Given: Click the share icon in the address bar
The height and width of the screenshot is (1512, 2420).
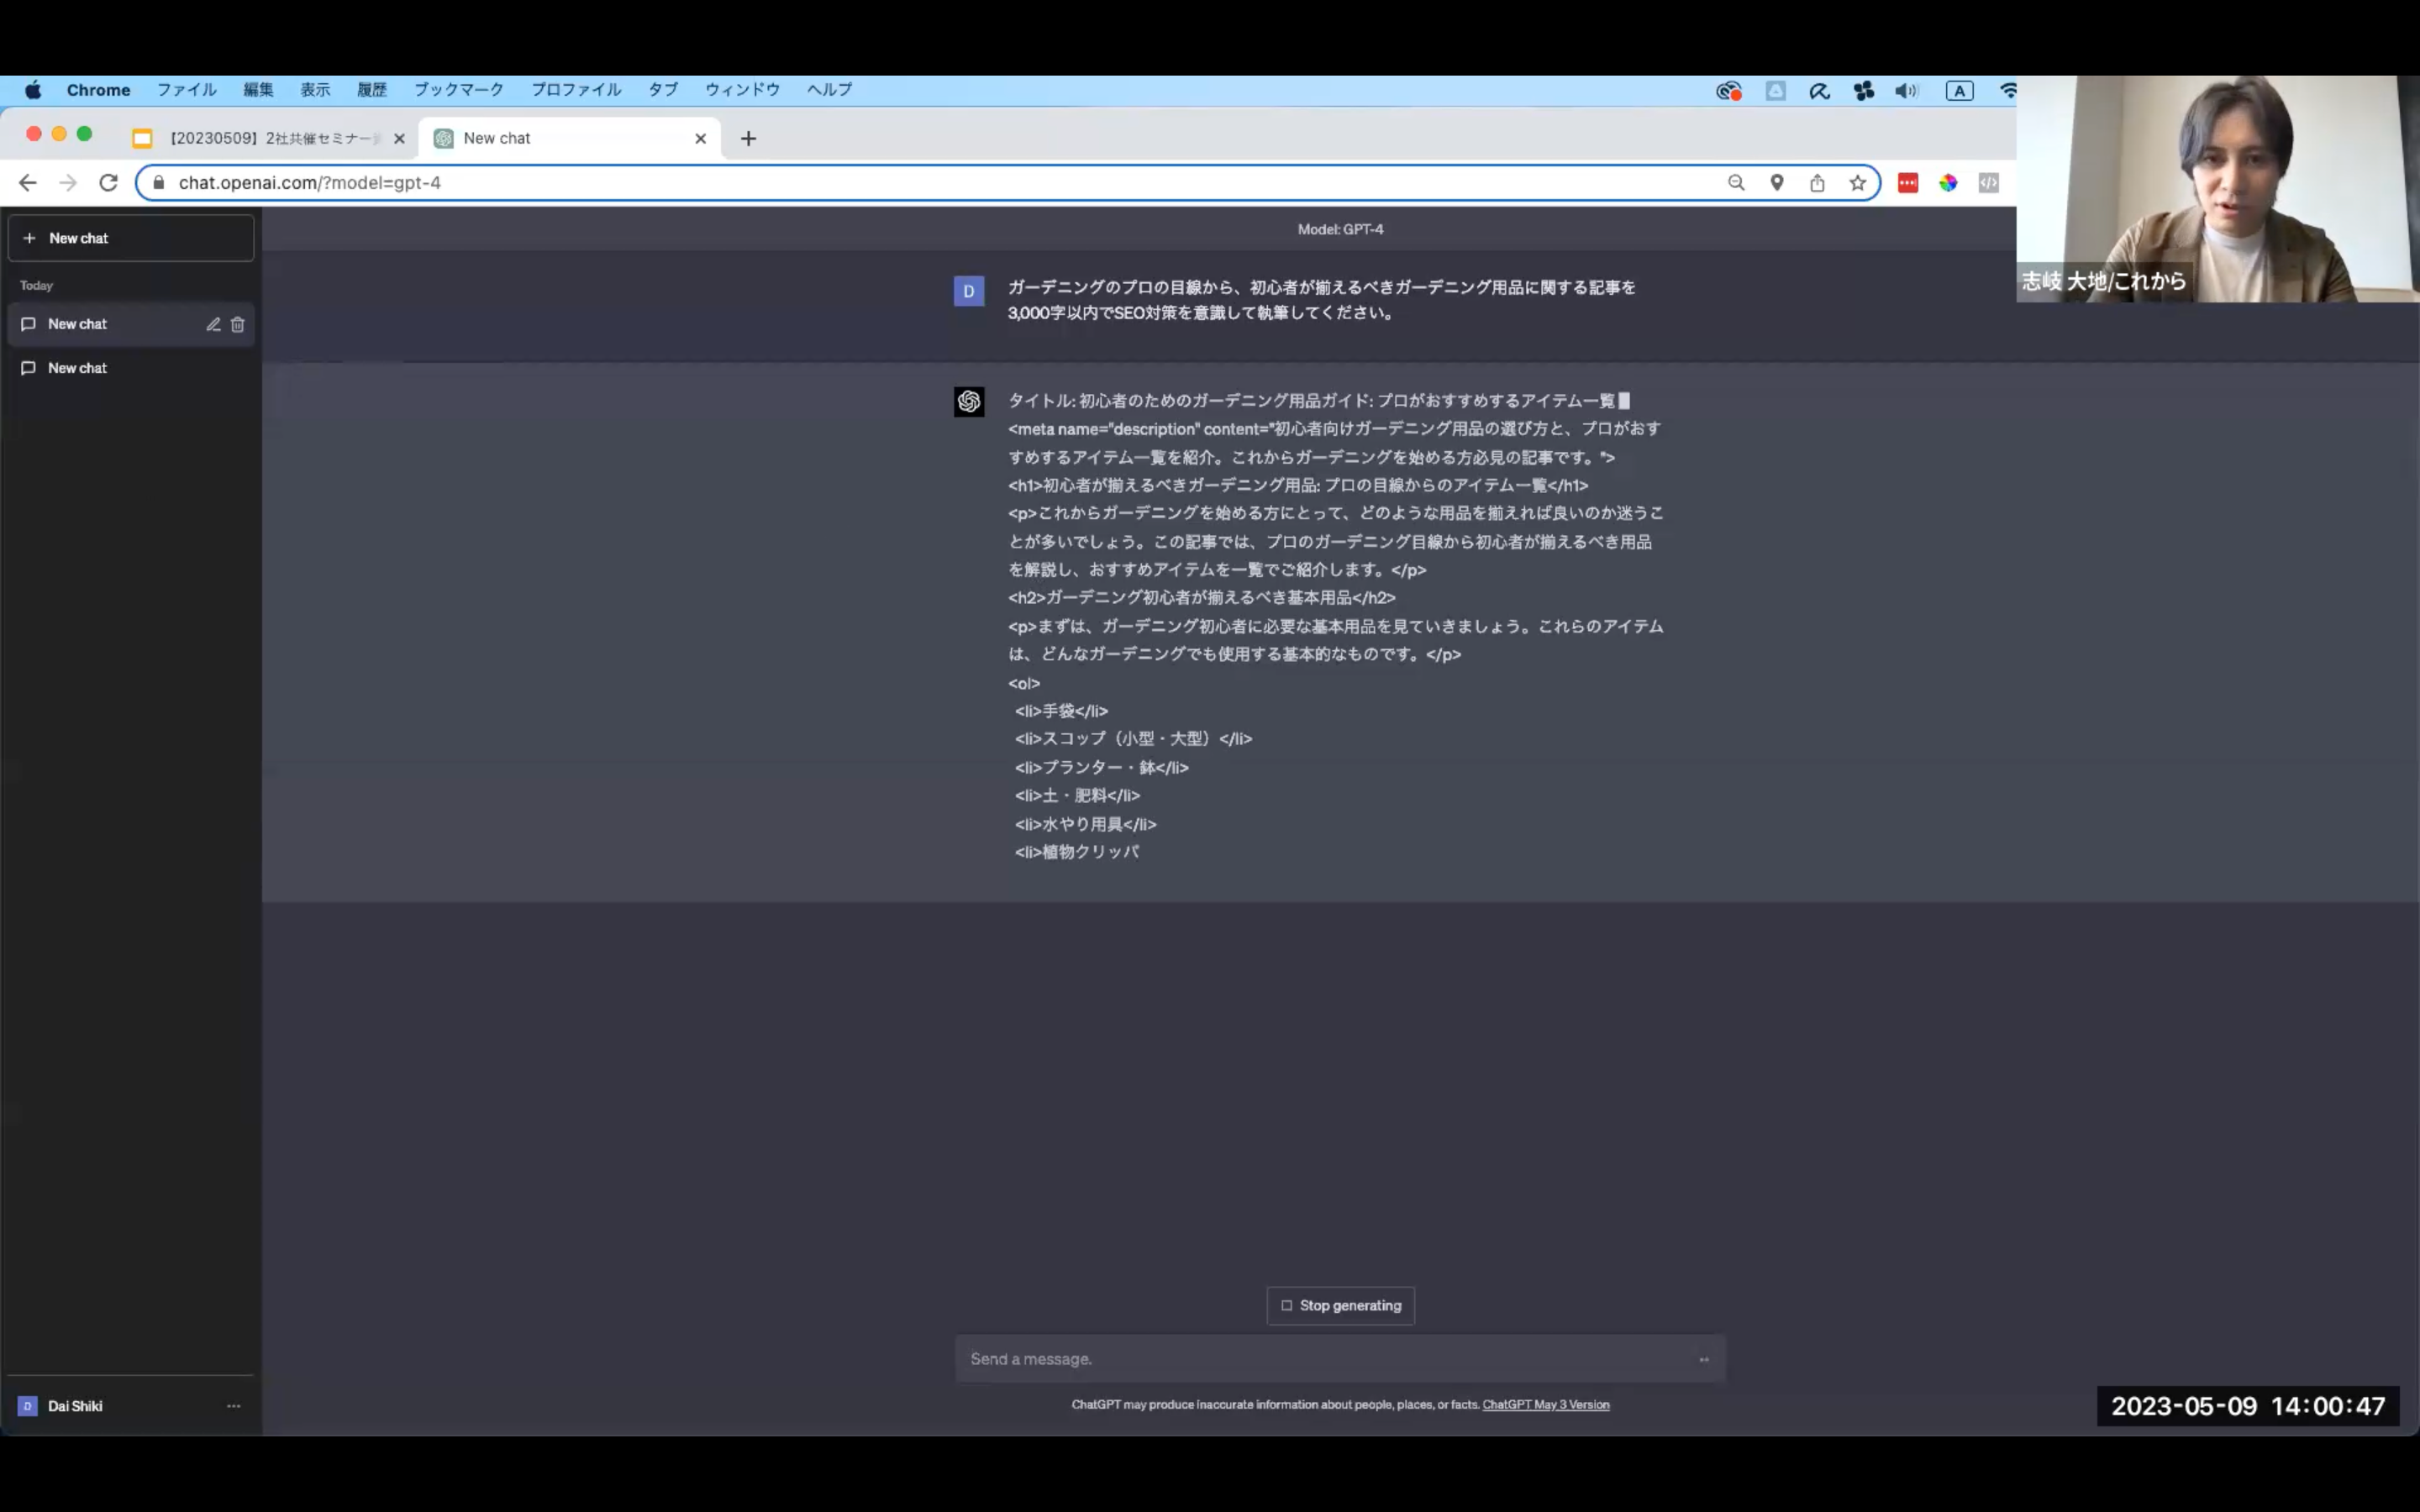Looking at the screenshot, I should (x=1817, y=183).
